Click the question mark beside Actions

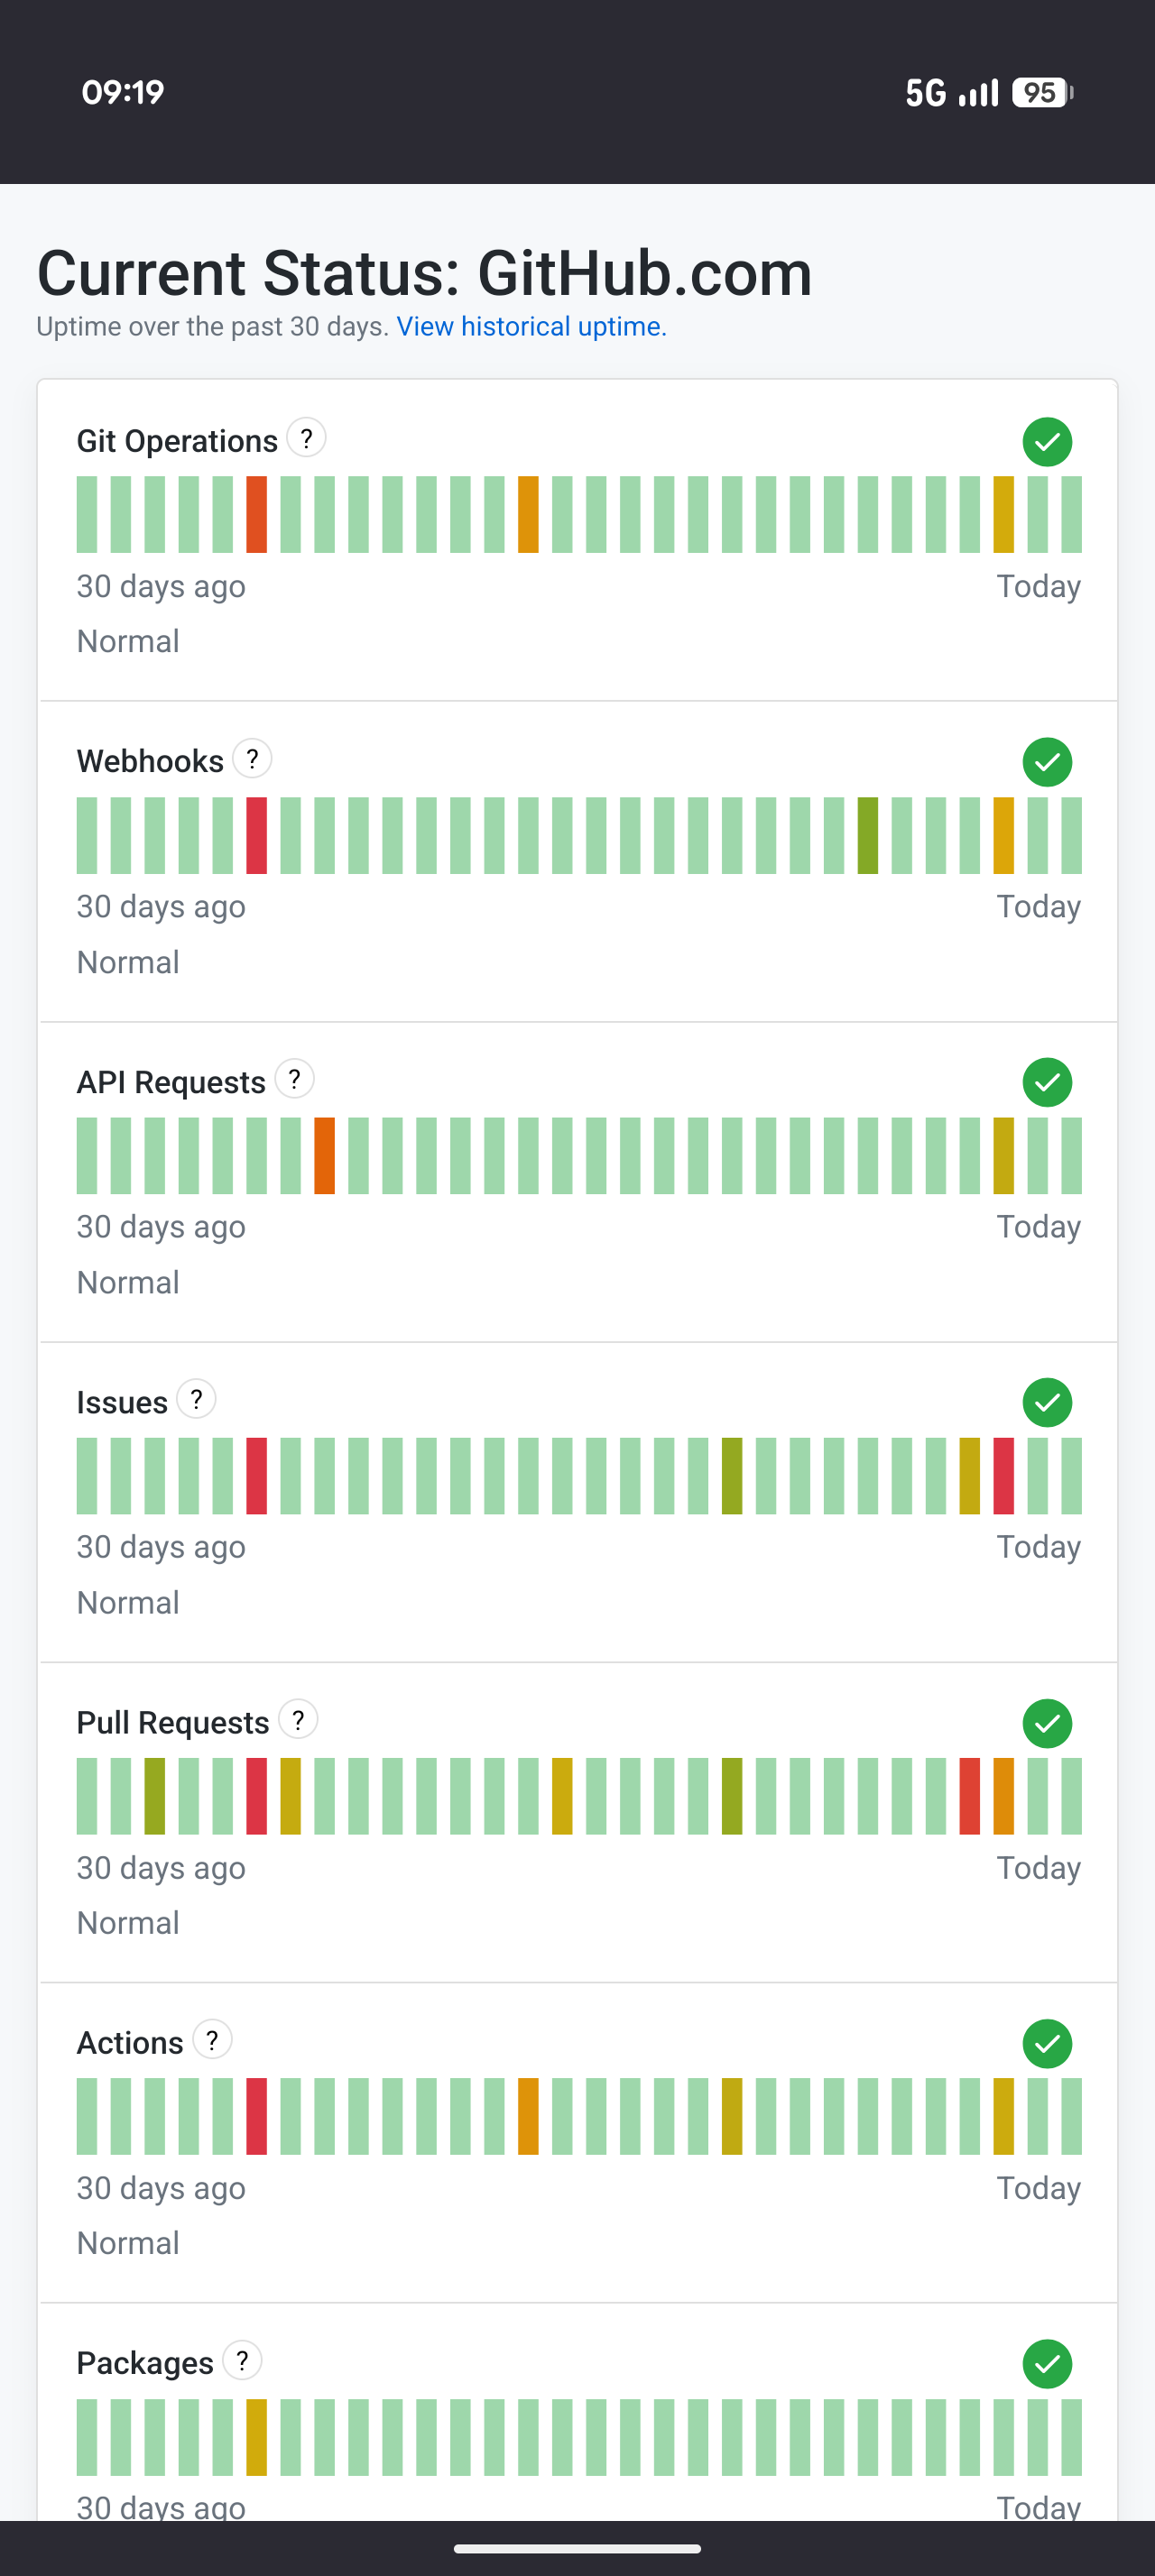[x=212, y=2040]
